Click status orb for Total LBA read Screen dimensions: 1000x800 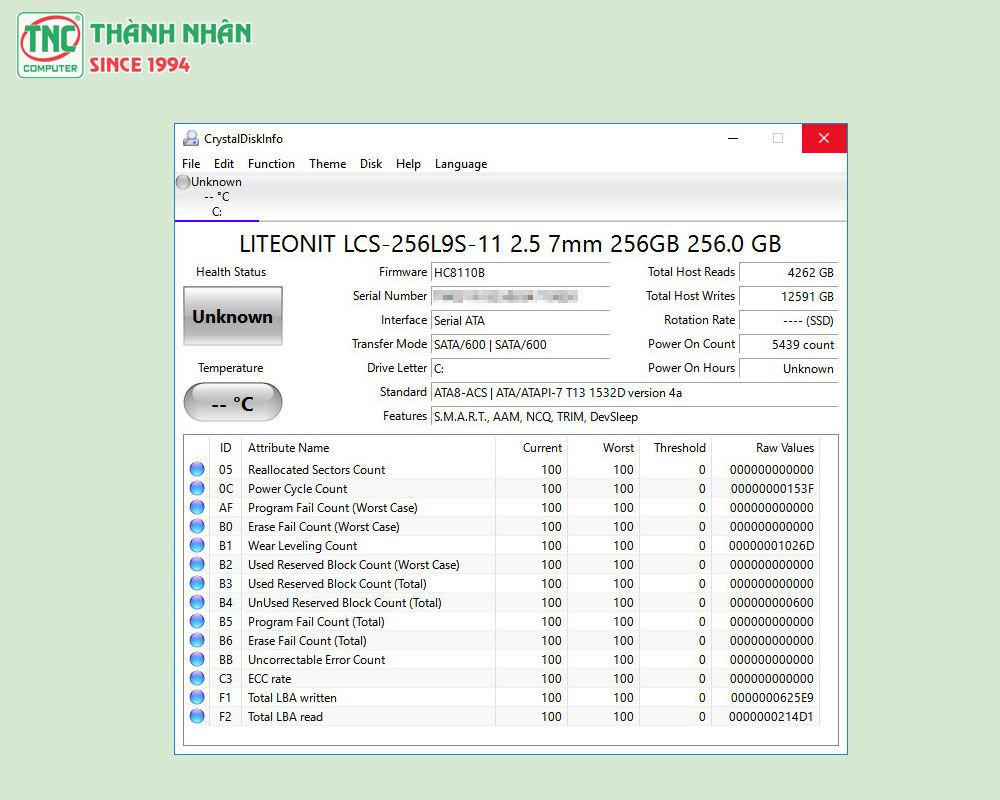click(197, 716)
